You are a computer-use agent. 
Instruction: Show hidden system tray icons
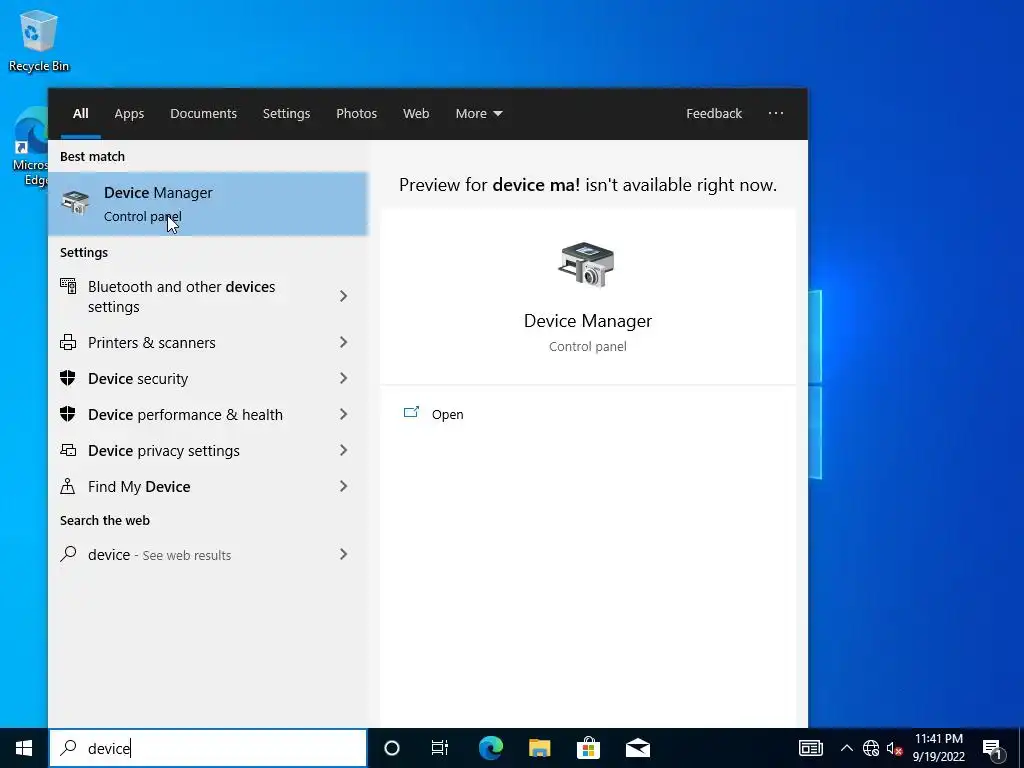point(846,748)
